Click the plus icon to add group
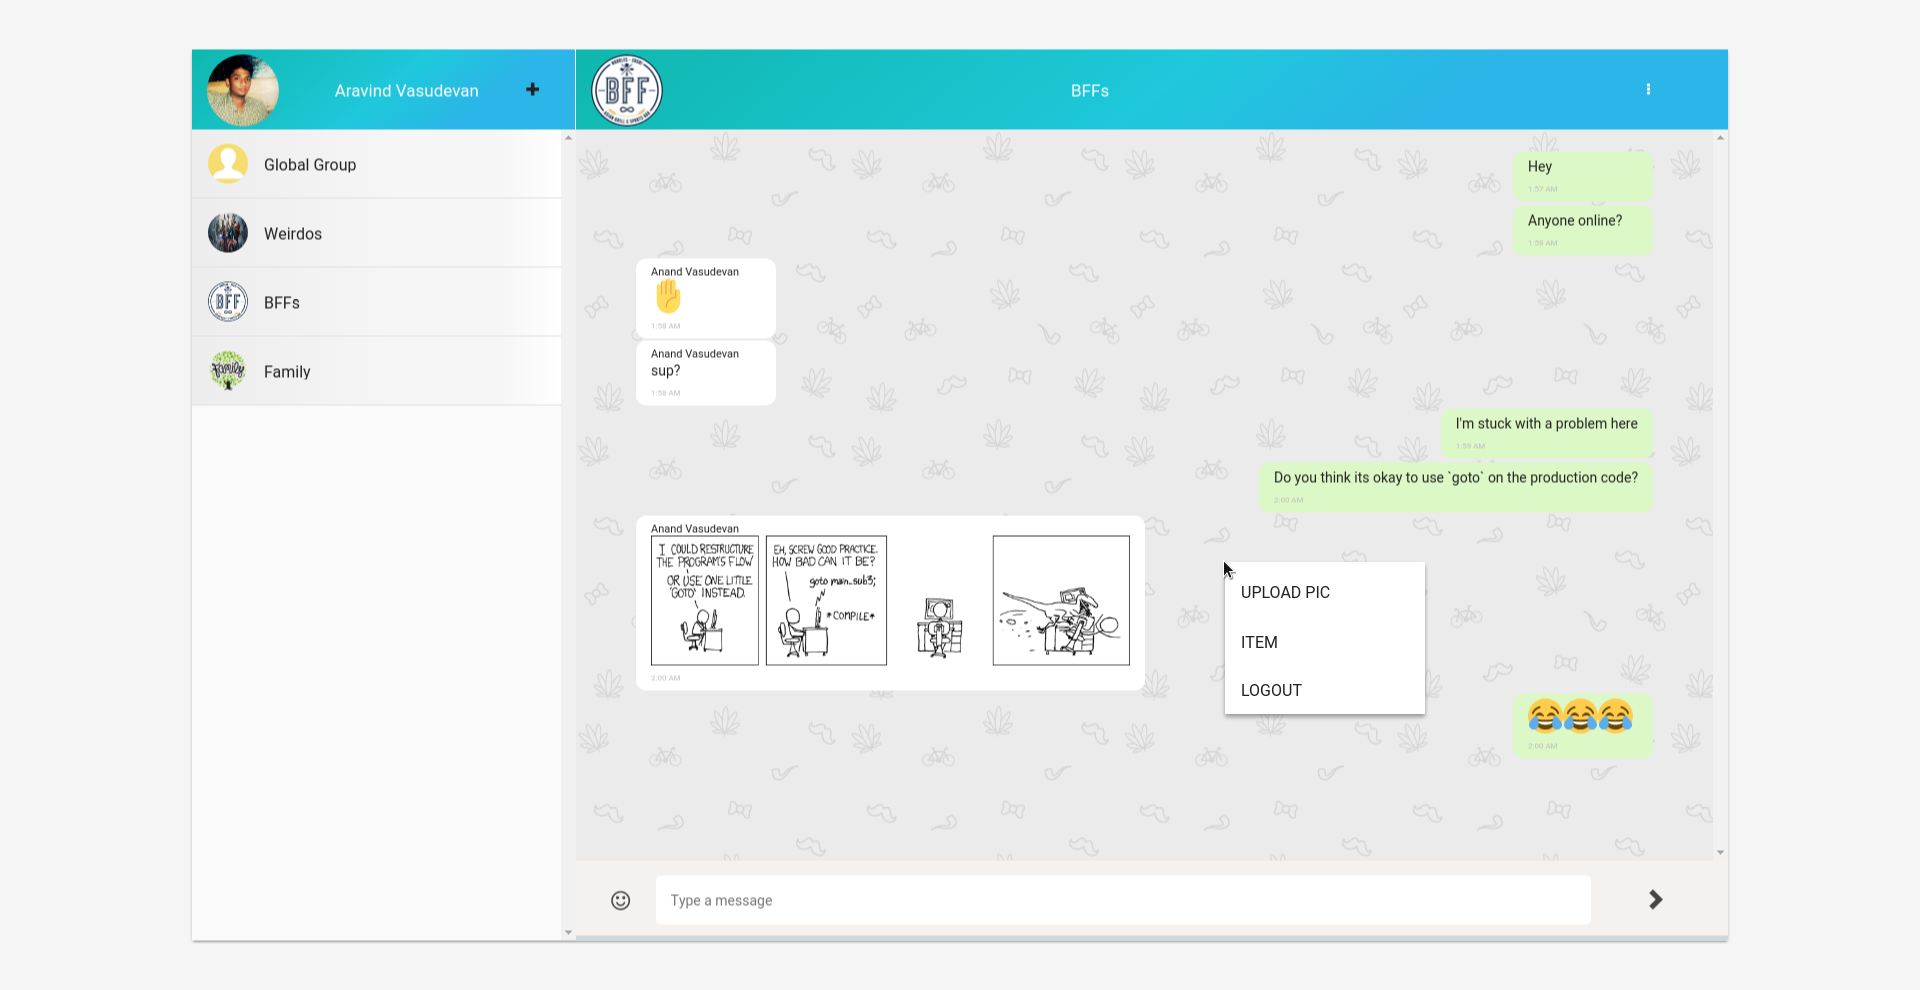Viewport: 1920px width, 990px height. pos(532,90)
